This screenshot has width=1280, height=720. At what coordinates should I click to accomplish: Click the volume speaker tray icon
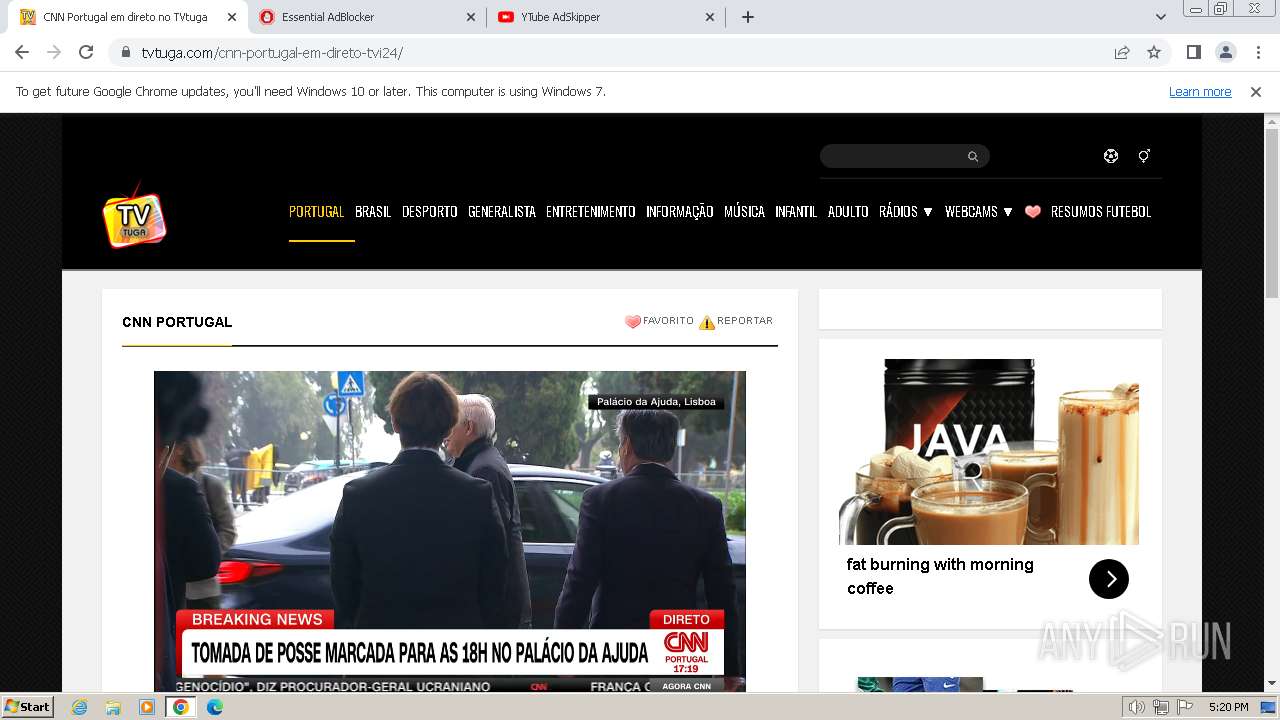(1137, 707)
